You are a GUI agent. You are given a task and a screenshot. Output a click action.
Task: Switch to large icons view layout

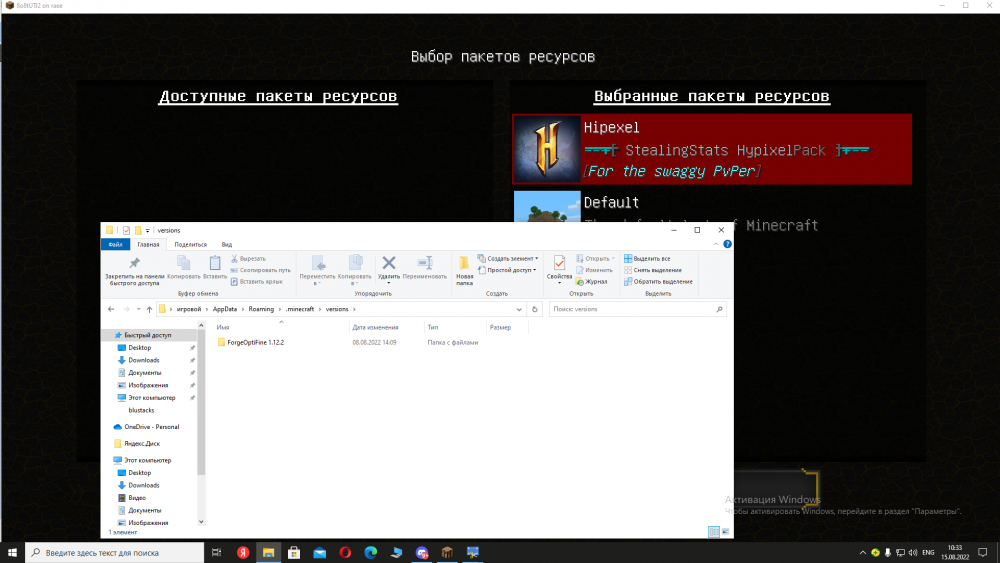coord(725,532)
